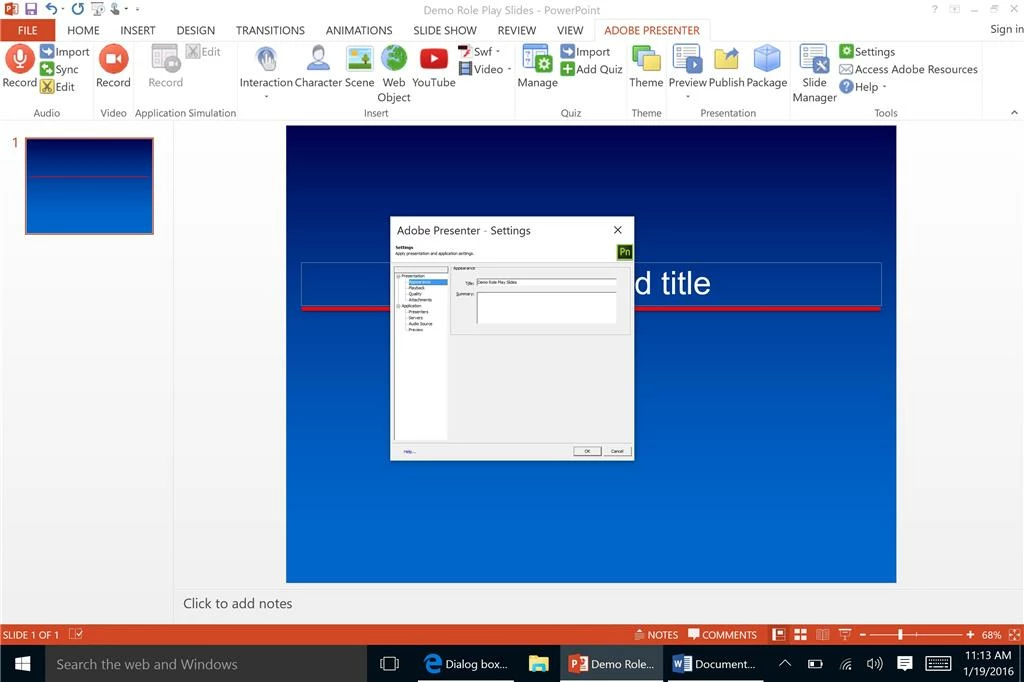The height and width of the screenshot is (682, 1024).
Task: Open the Audio Sync tool
Action: coord(59,69)
